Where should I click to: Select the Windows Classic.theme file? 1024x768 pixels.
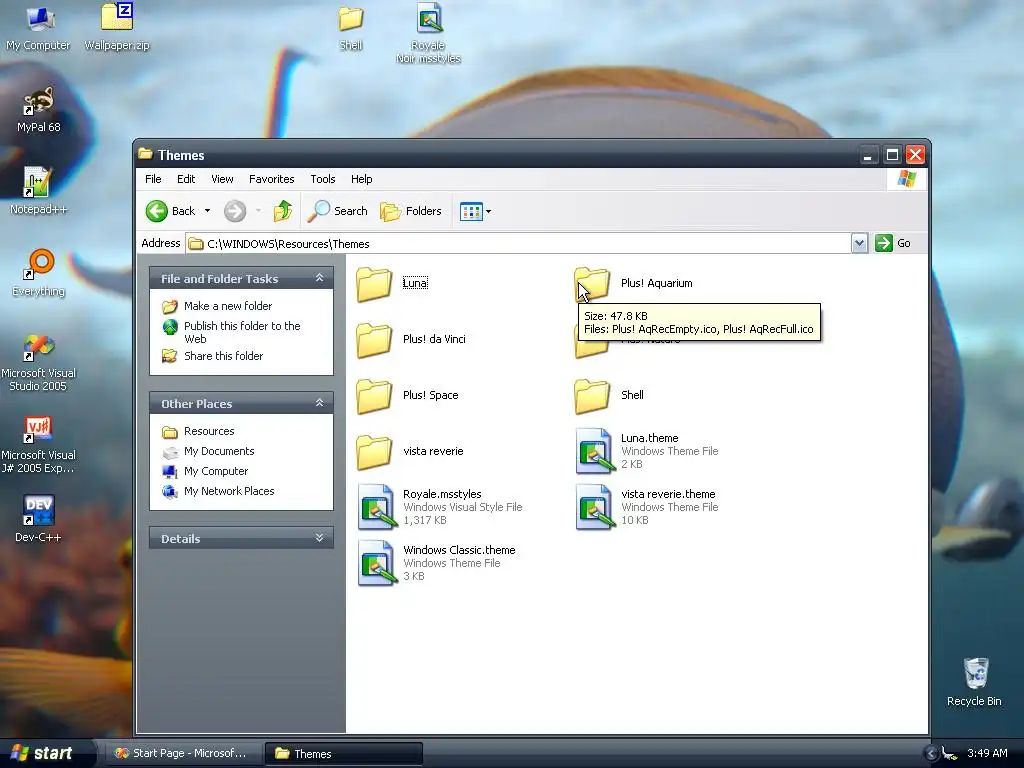(x=436, y=564)
